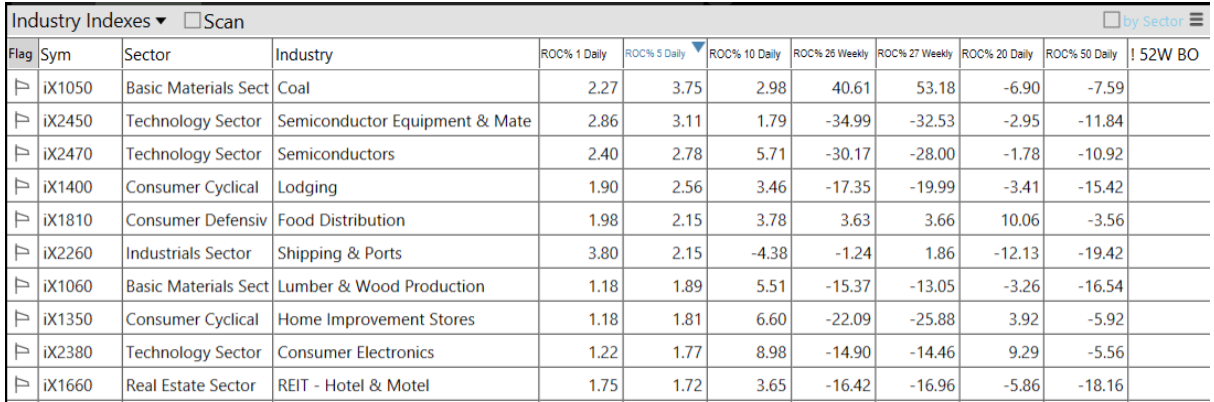Click the flag icon for iX2450
This screenshot has width=1214, height=402.
(20, 121)
